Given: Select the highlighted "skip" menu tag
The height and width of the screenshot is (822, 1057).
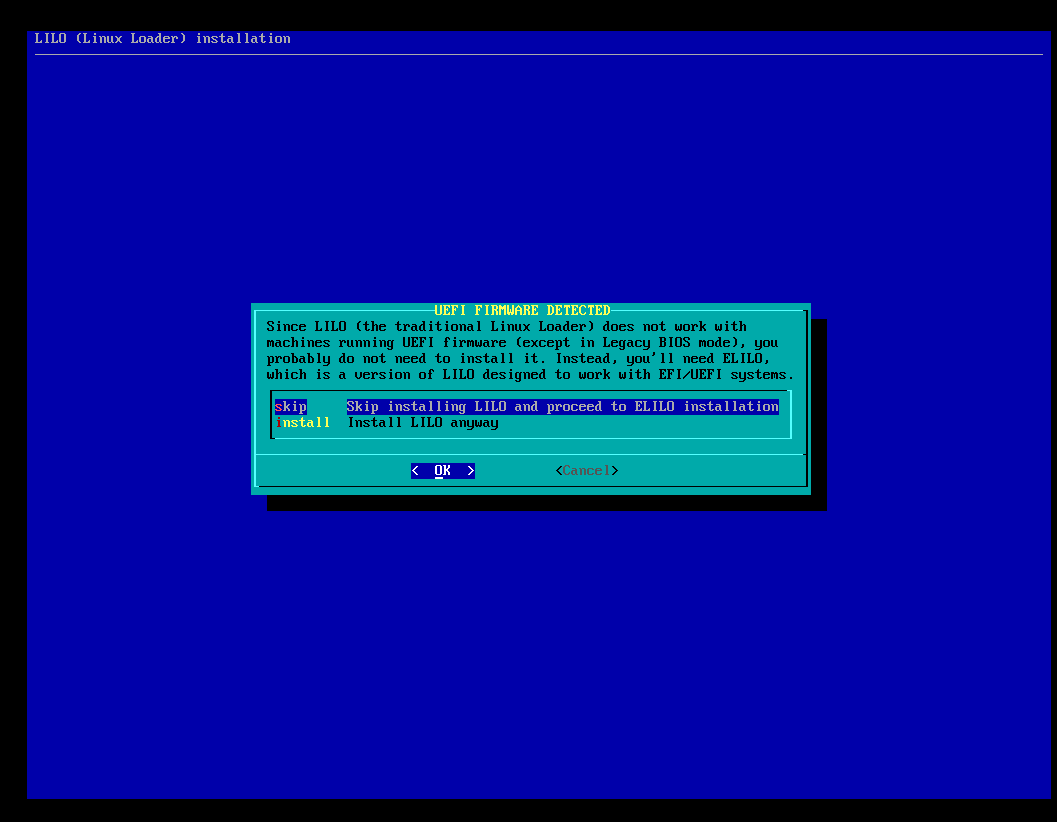Looking at the screenshot, I should 291,407.
